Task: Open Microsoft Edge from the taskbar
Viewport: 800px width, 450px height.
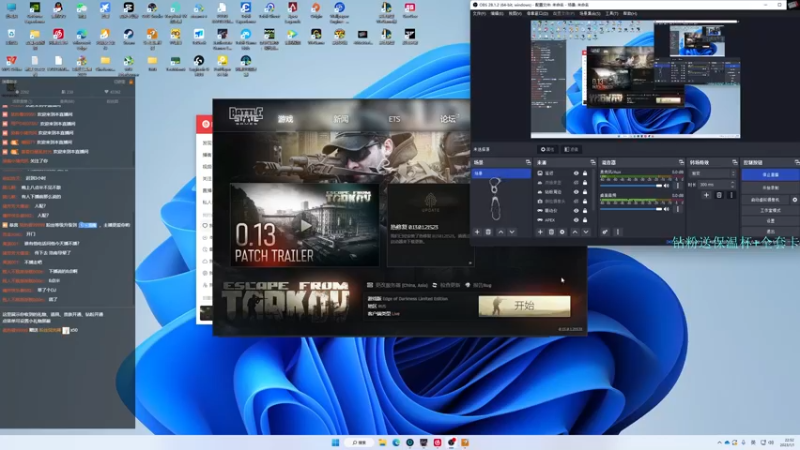Action: pyautogui.click(x=396, y=442)
